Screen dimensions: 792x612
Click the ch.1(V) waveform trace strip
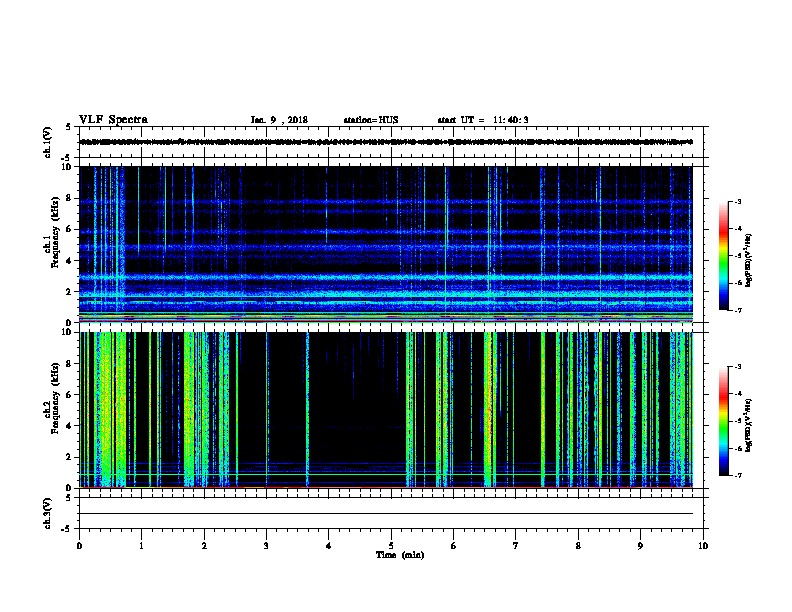[386, 142]
